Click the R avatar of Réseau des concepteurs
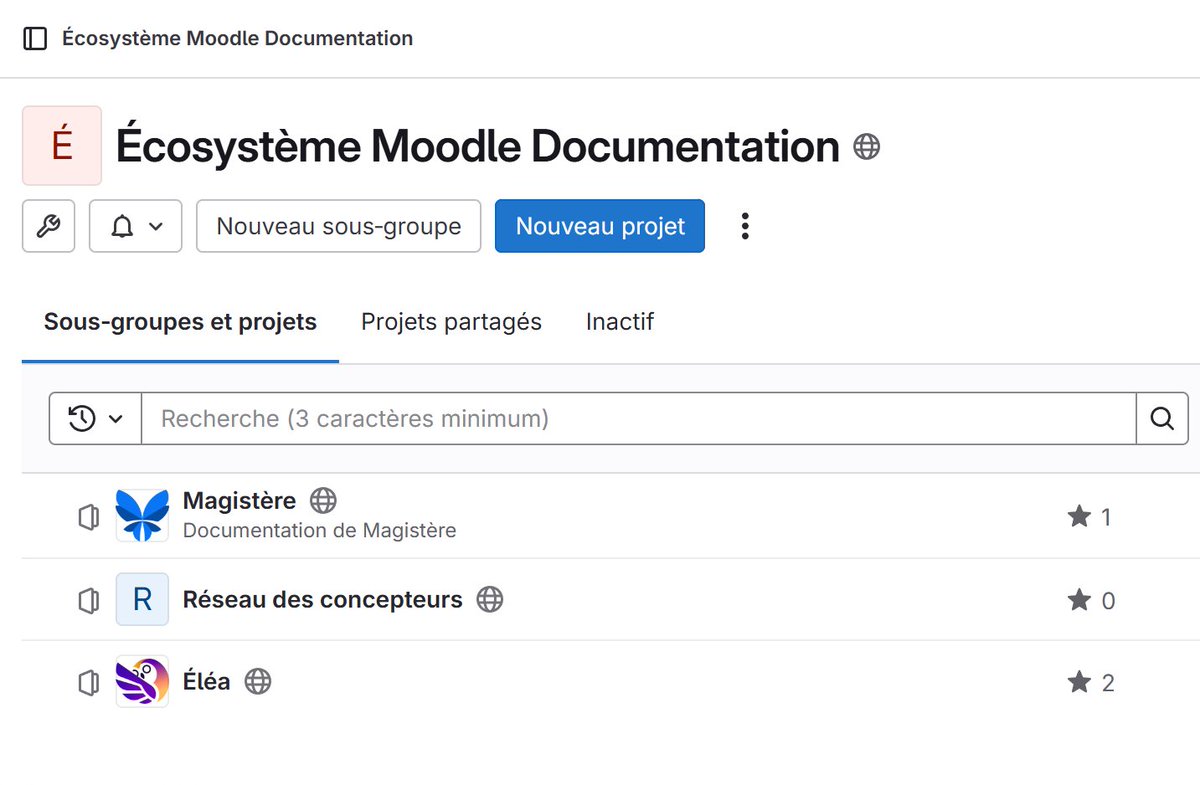Screen dimensions: 1200x785 (142, 599)
